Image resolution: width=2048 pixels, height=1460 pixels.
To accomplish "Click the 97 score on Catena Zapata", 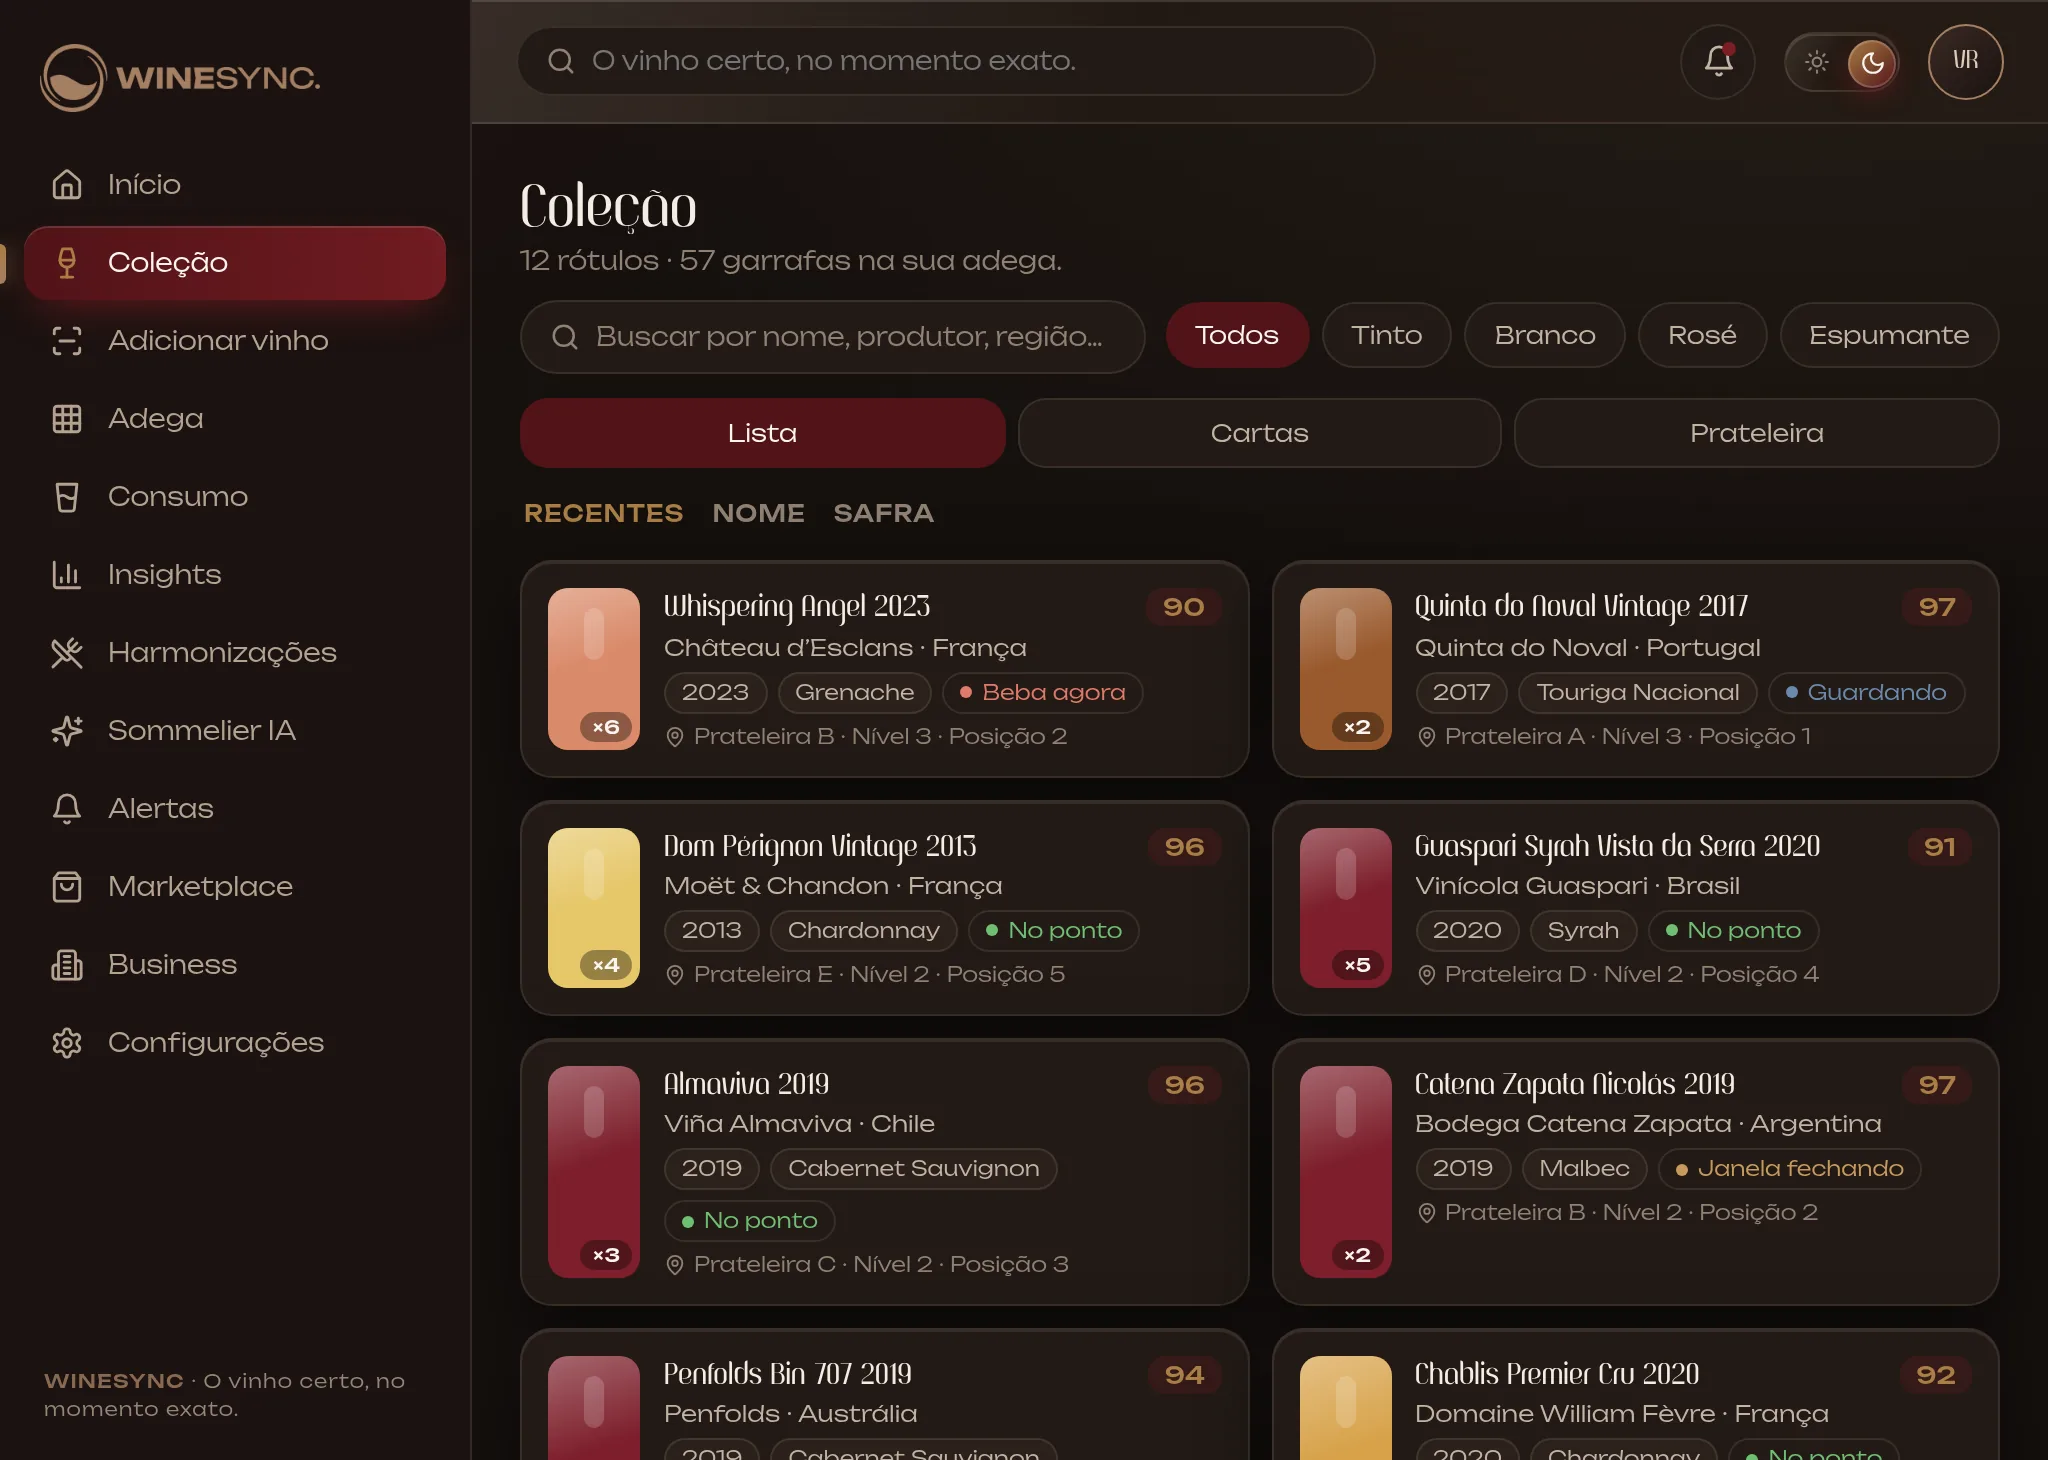I will (x=1936, y=1085).
